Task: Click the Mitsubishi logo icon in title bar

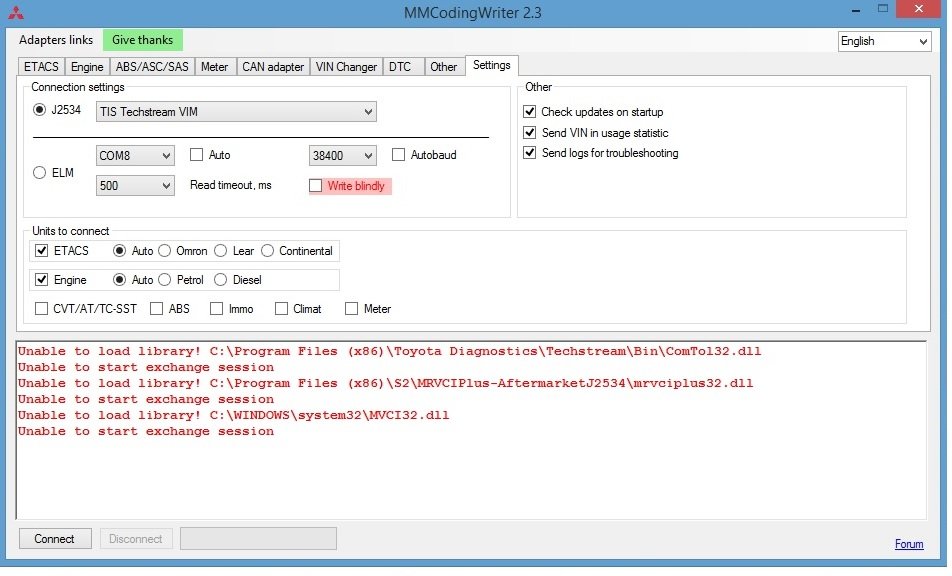Action: 16,13
